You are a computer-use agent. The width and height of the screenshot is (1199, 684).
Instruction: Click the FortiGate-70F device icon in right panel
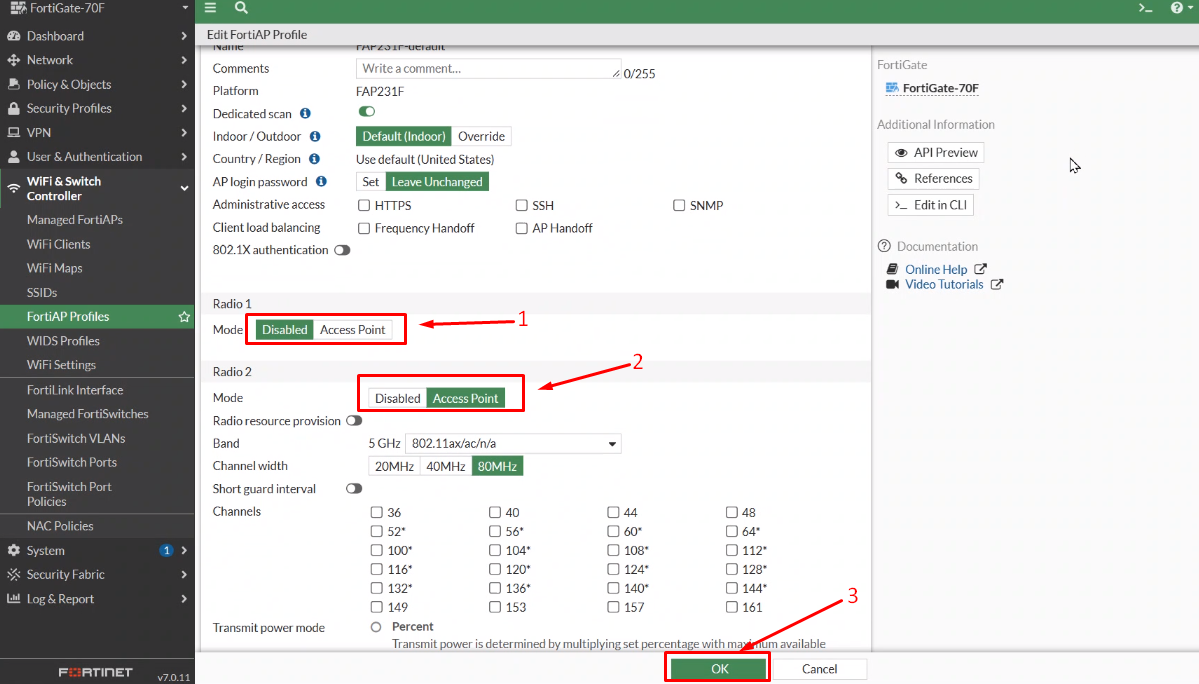(x=892, y=88)
